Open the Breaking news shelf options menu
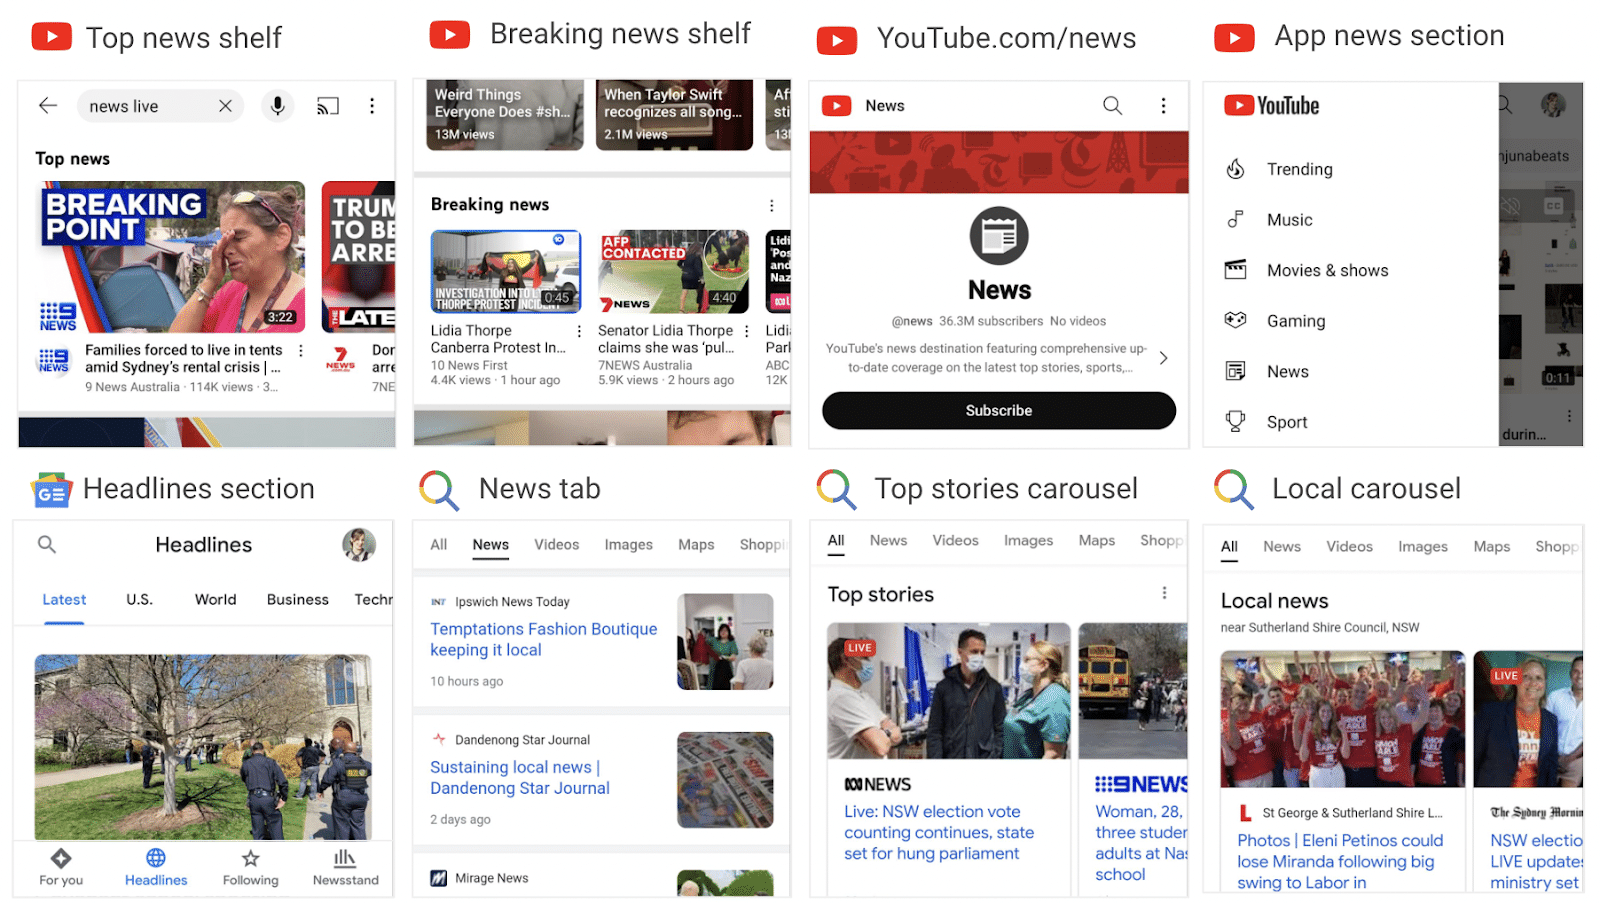The height and width of the screenshot is (903, 1600). pos(771,205)
